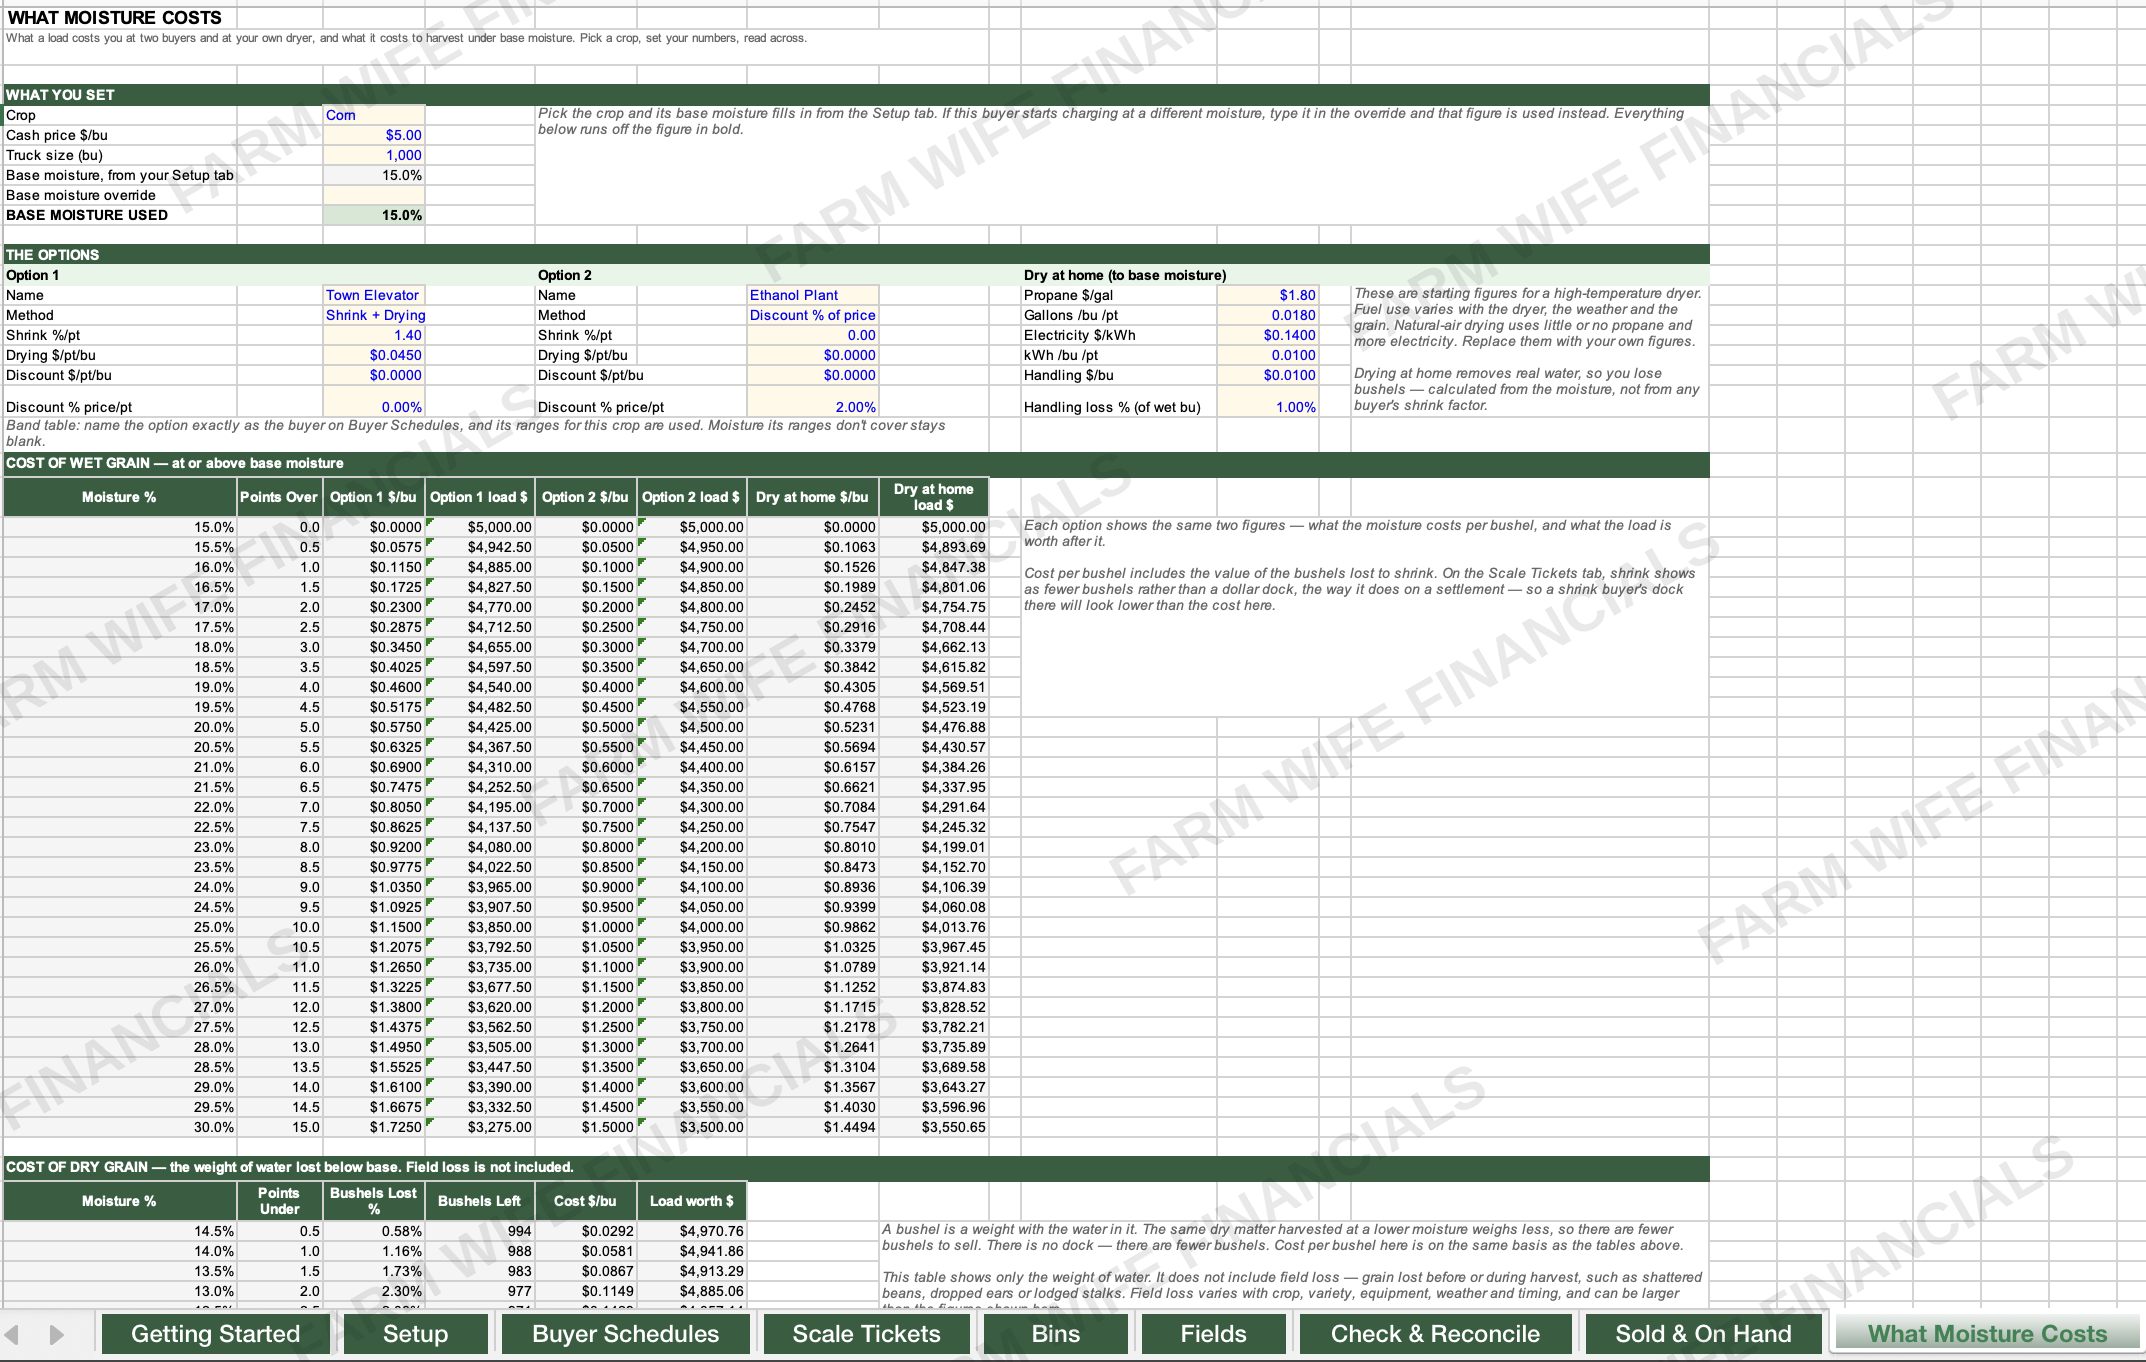This screenshot has height=1362, width=2146.
Task: Select Option 1 name Town Elevator
Action: [374, 295]
